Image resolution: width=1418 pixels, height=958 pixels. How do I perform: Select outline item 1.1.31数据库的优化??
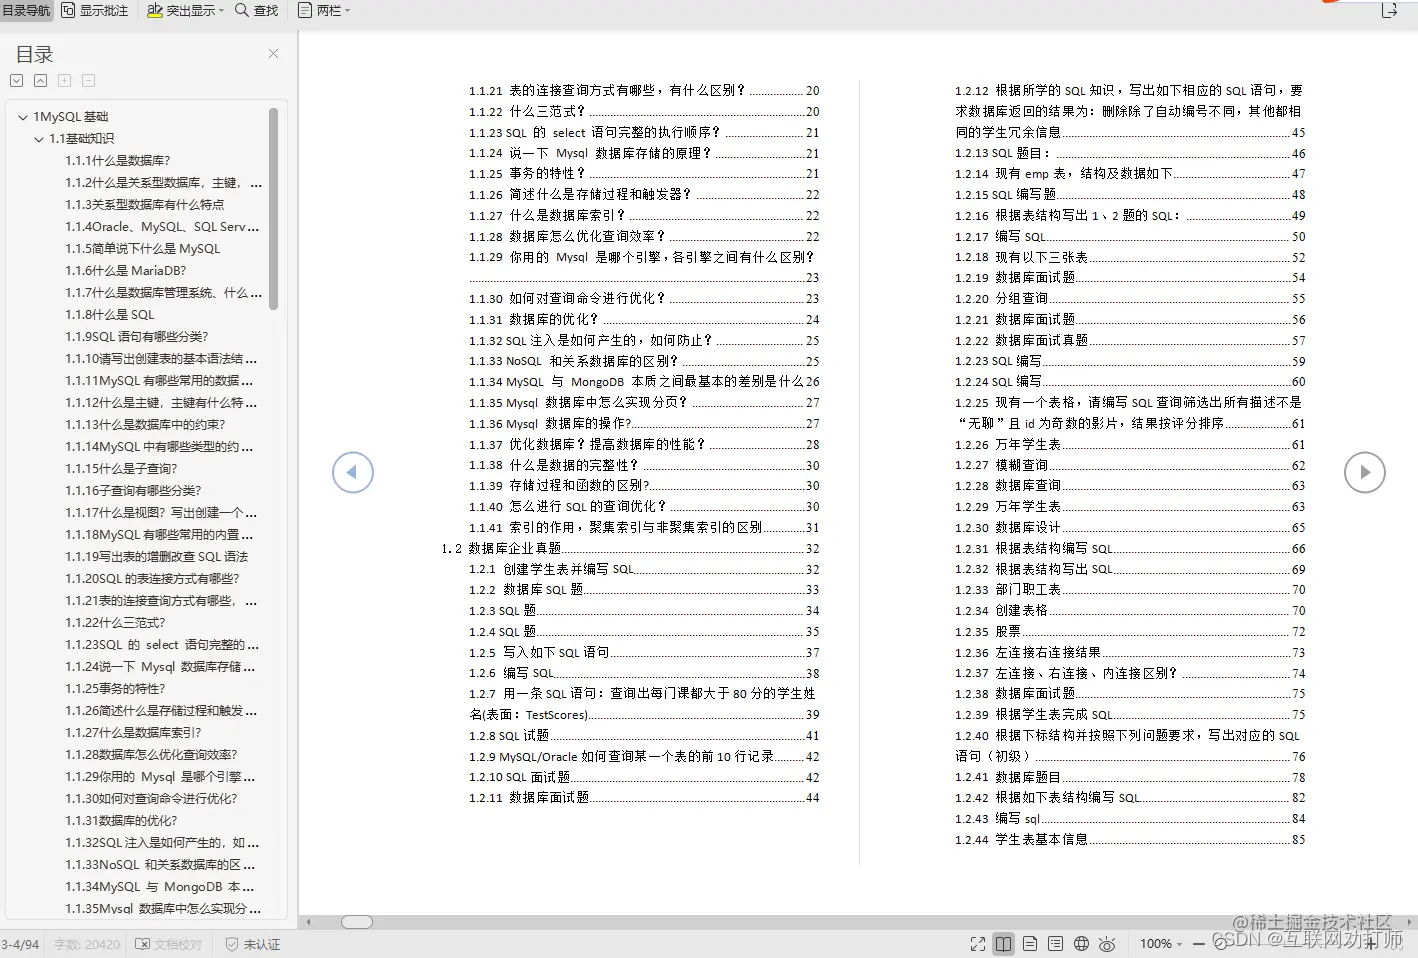tap(121, 821)
